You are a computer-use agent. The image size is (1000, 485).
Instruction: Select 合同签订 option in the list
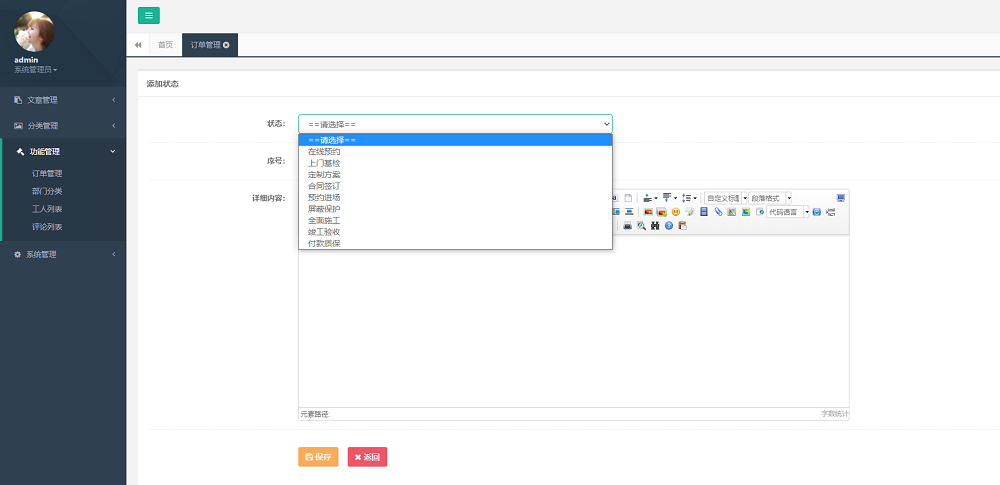point(324,186)
